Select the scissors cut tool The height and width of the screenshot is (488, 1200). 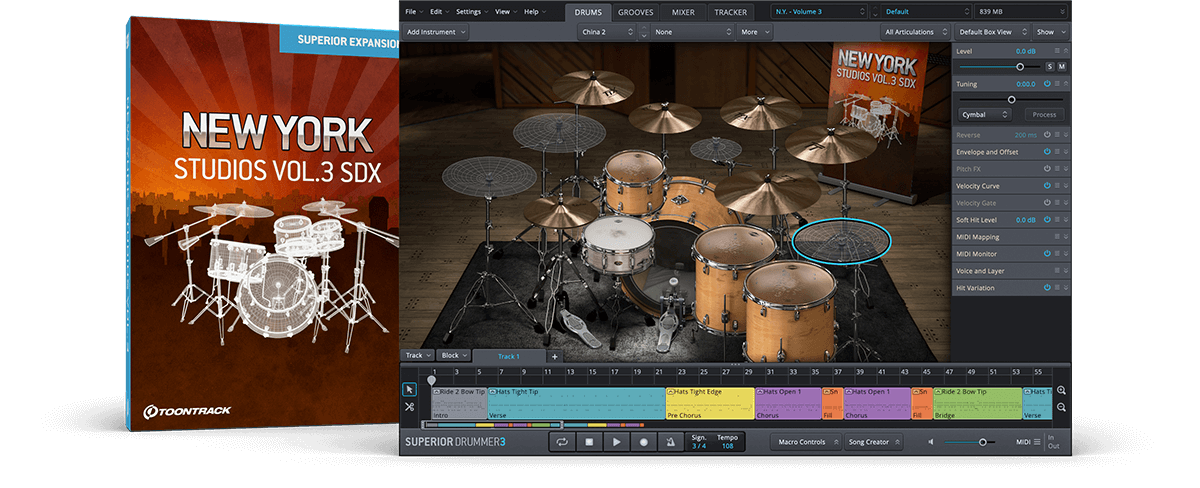point(410,407)
